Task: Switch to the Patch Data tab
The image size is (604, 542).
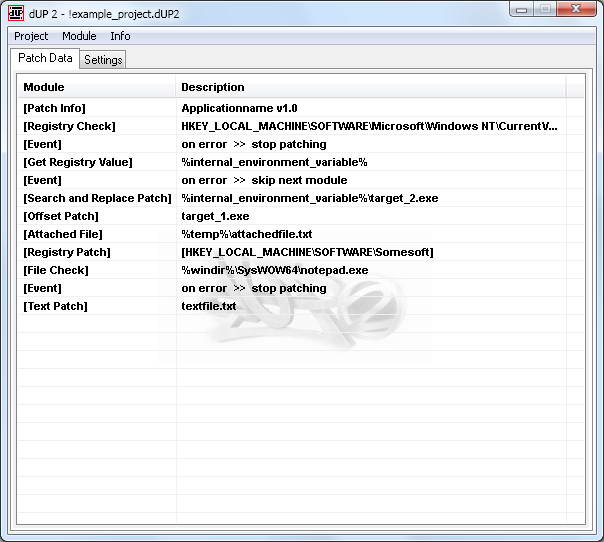Action: pyautogui.click(x=45, y=58)
